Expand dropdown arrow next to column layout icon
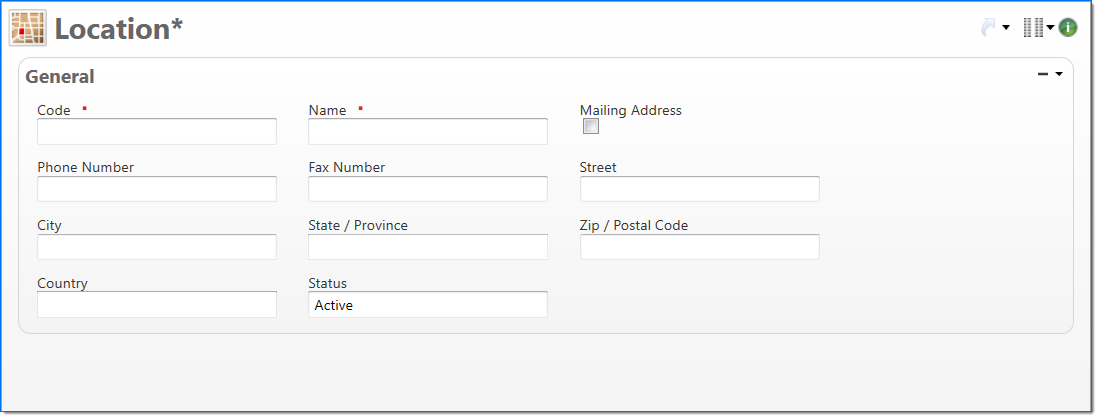 point(1051,28)
